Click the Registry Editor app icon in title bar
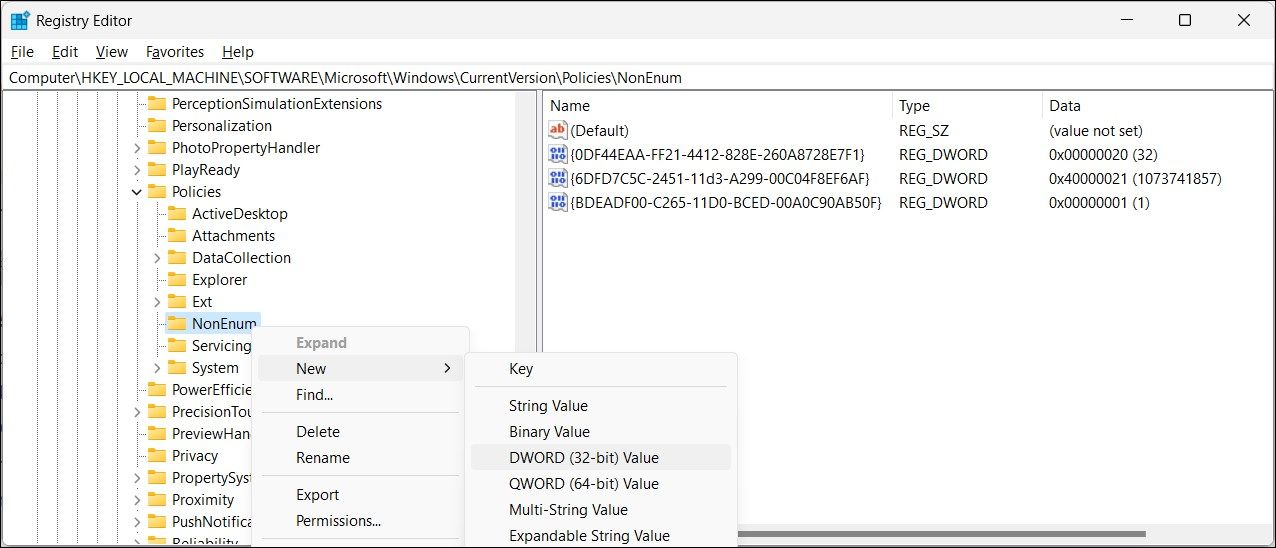 (x=19, y=20)
